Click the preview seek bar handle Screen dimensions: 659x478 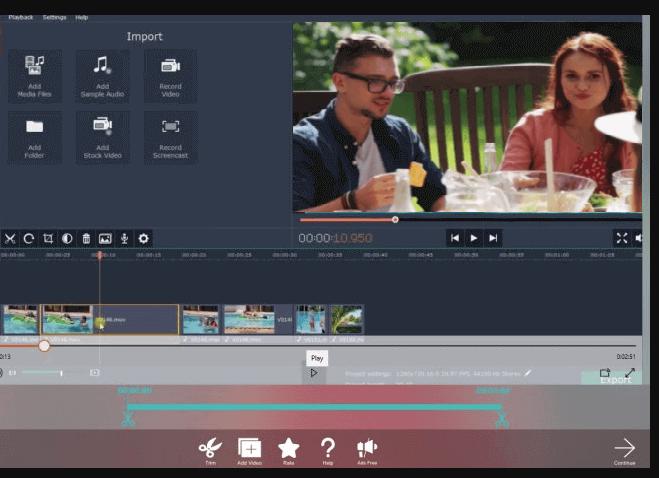395,219
